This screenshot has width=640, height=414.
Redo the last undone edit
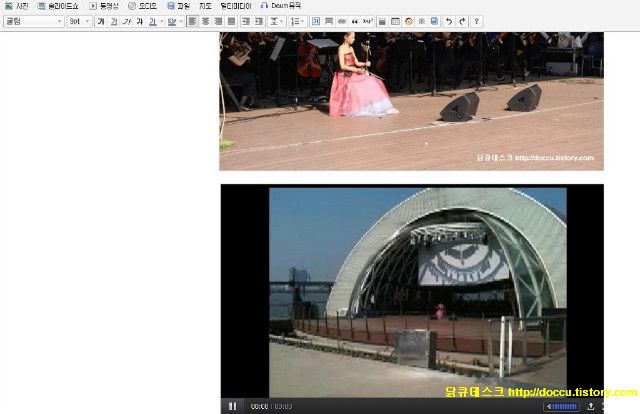462,21
